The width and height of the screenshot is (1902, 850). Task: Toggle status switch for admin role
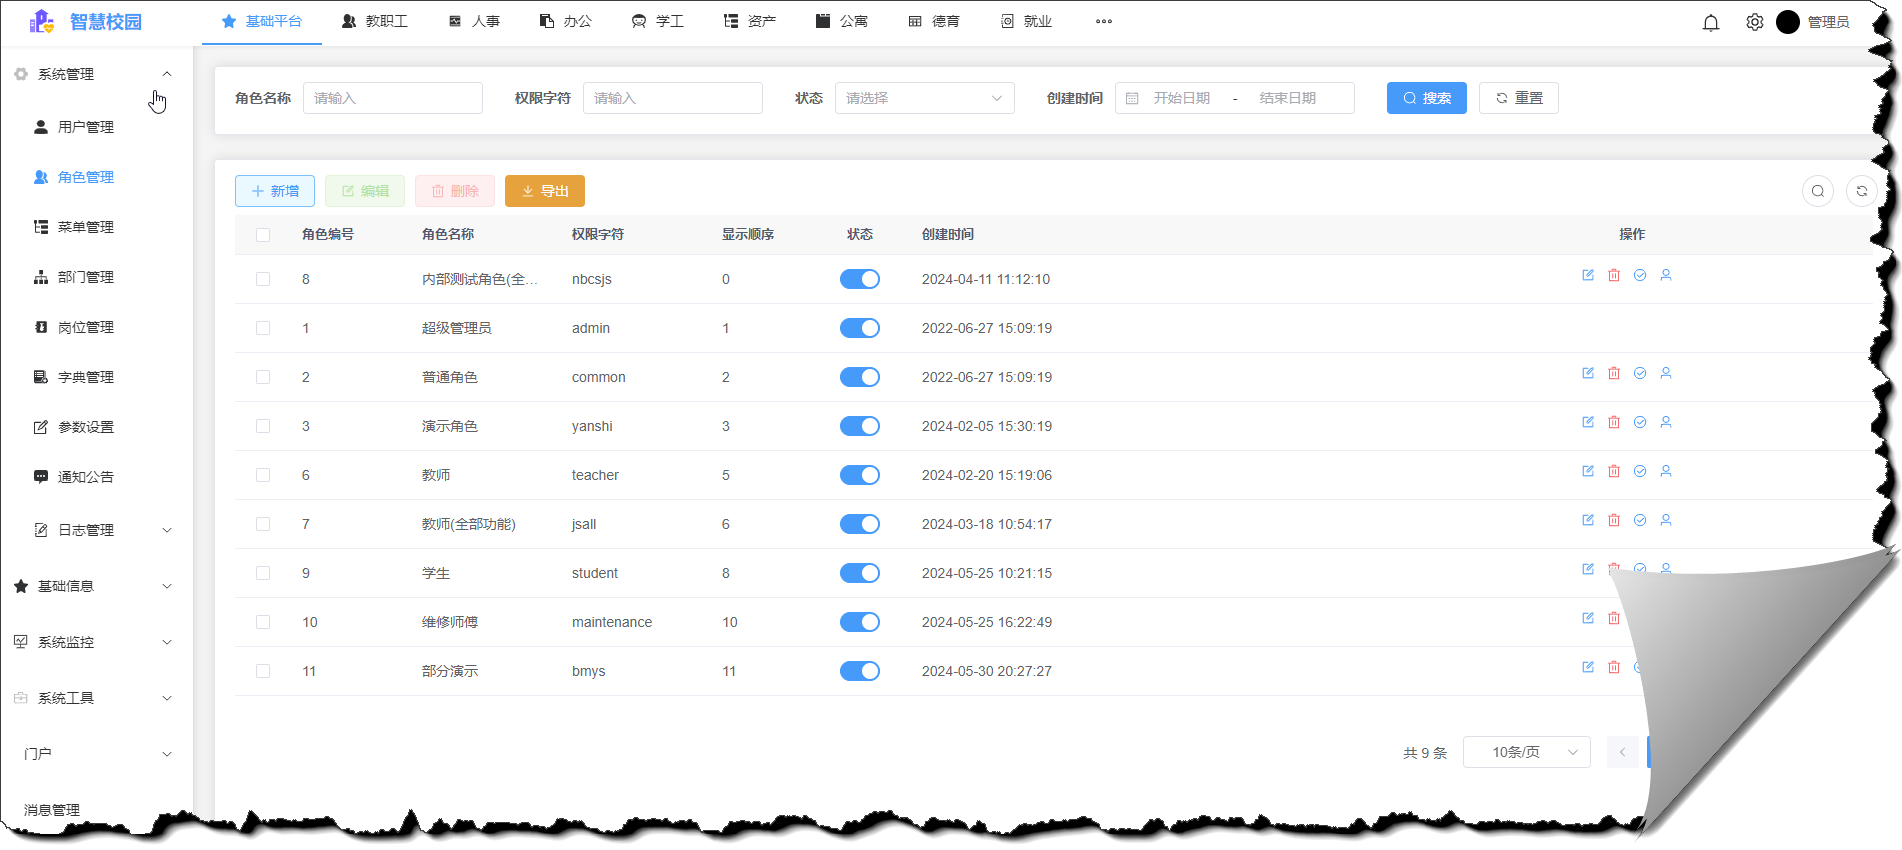click(859, 328)
